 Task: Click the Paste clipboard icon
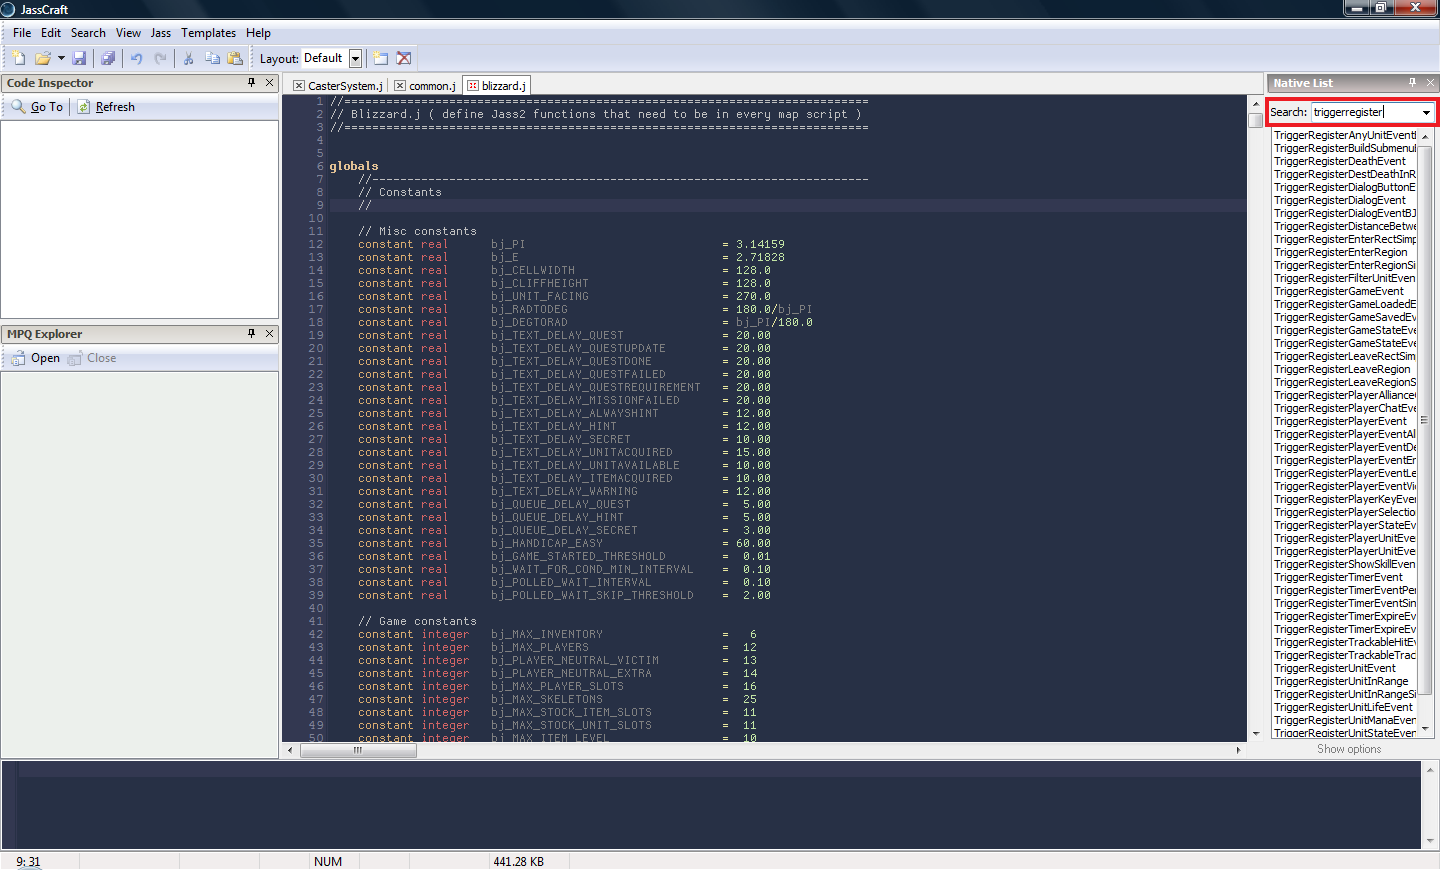coord(235,59)
